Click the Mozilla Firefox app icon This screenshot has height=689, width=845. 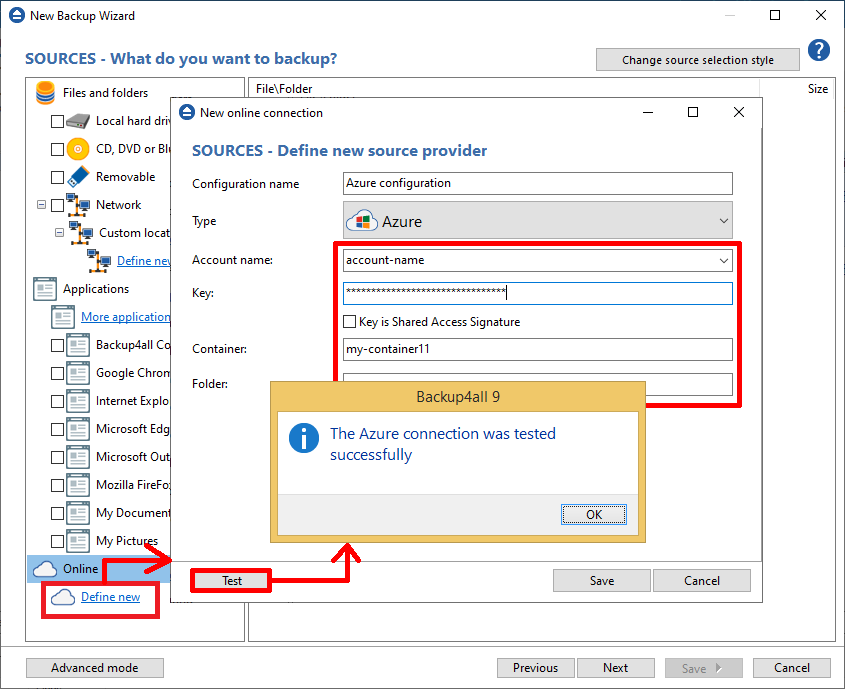tap(78, 485)
